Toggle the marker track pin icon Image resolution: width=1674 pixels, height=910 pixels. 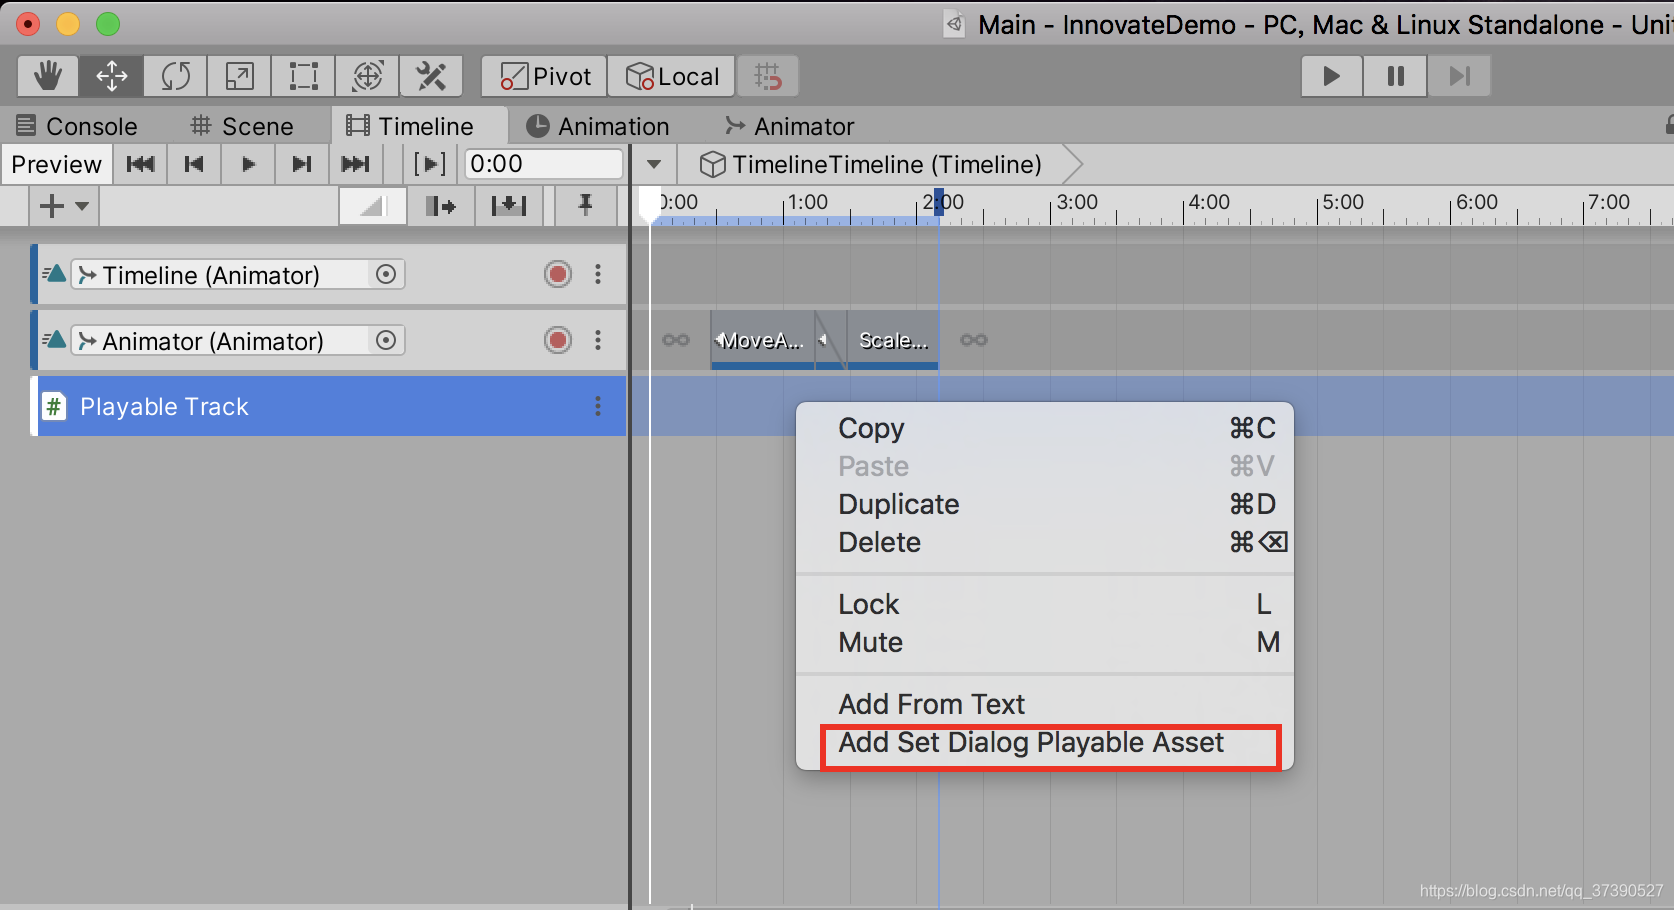586,206
